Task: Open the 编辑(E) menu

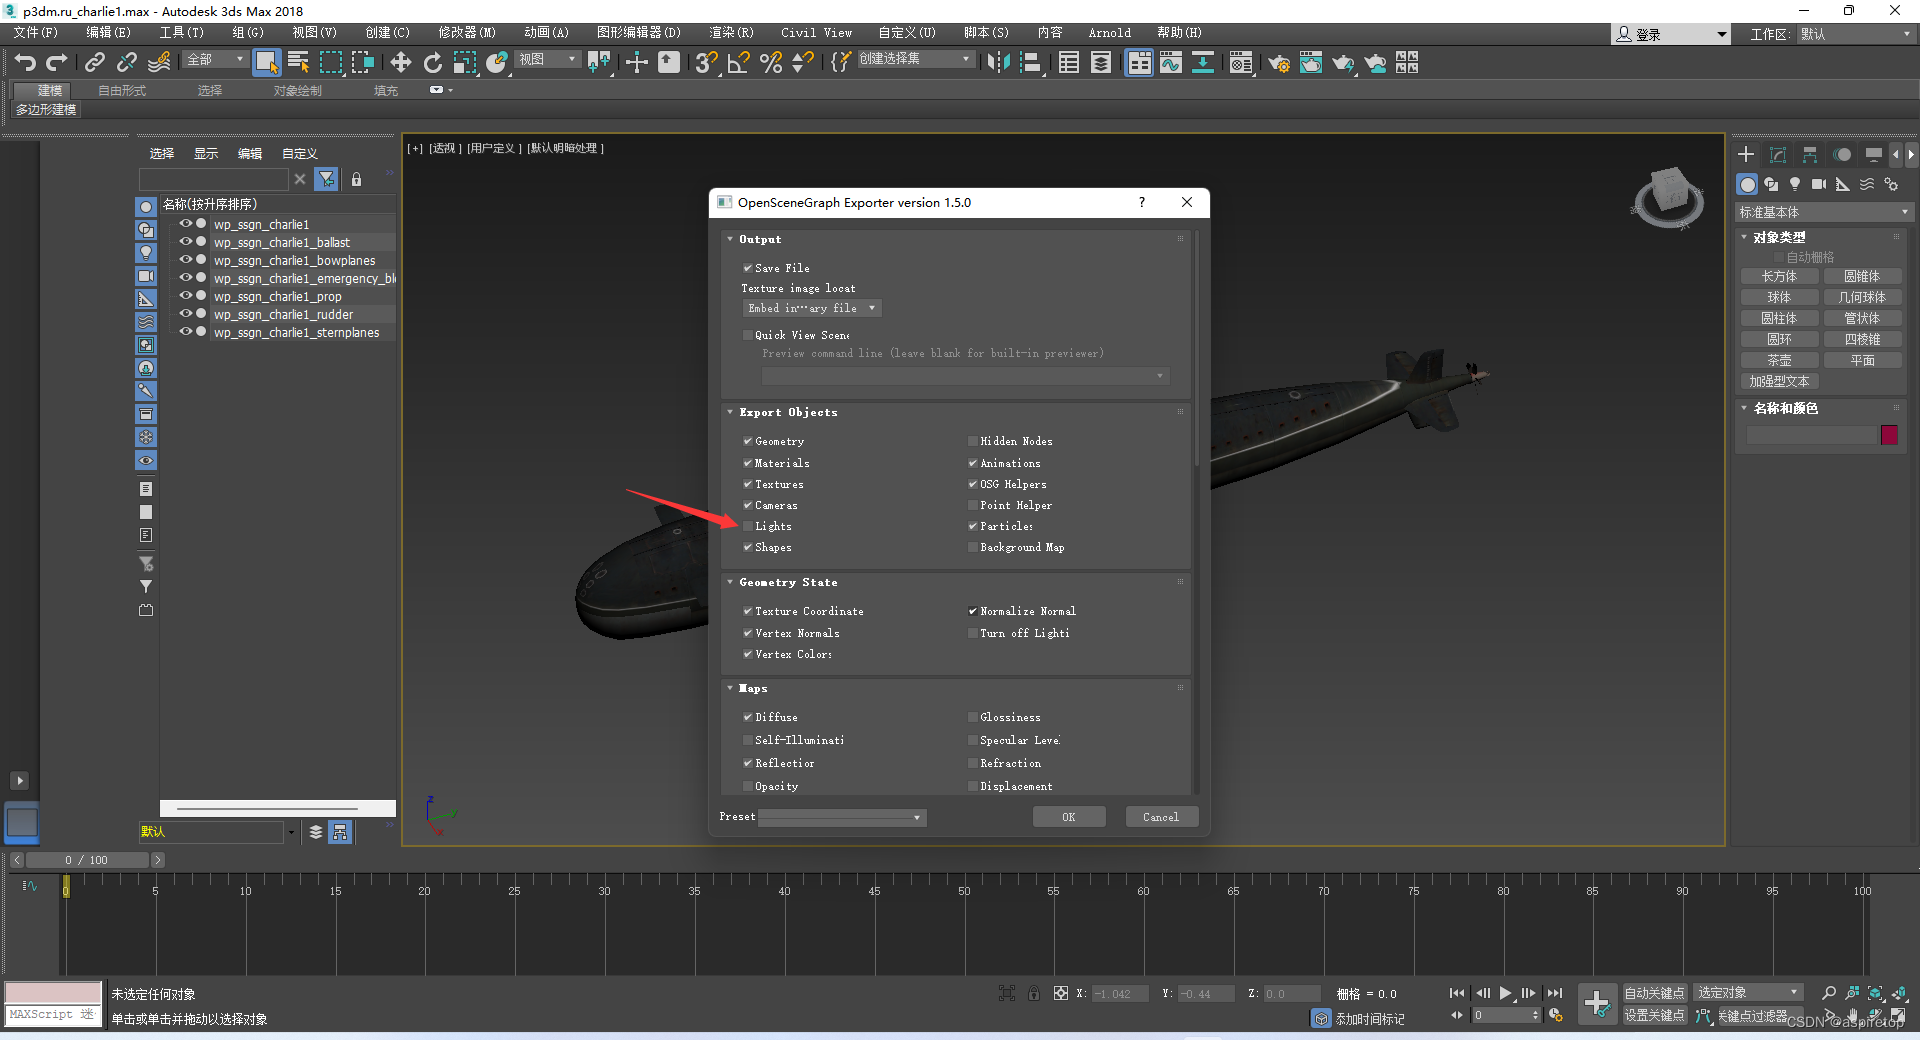Action: (x=108, y=33)
